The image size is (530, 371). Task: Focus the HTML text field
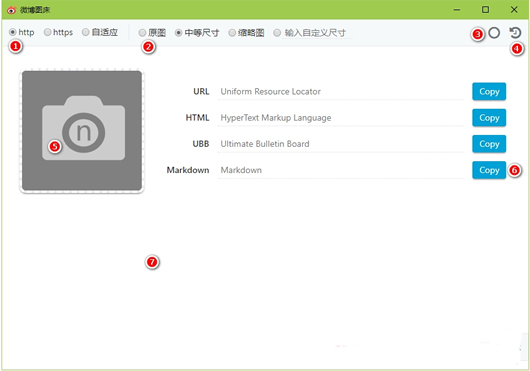341,118
